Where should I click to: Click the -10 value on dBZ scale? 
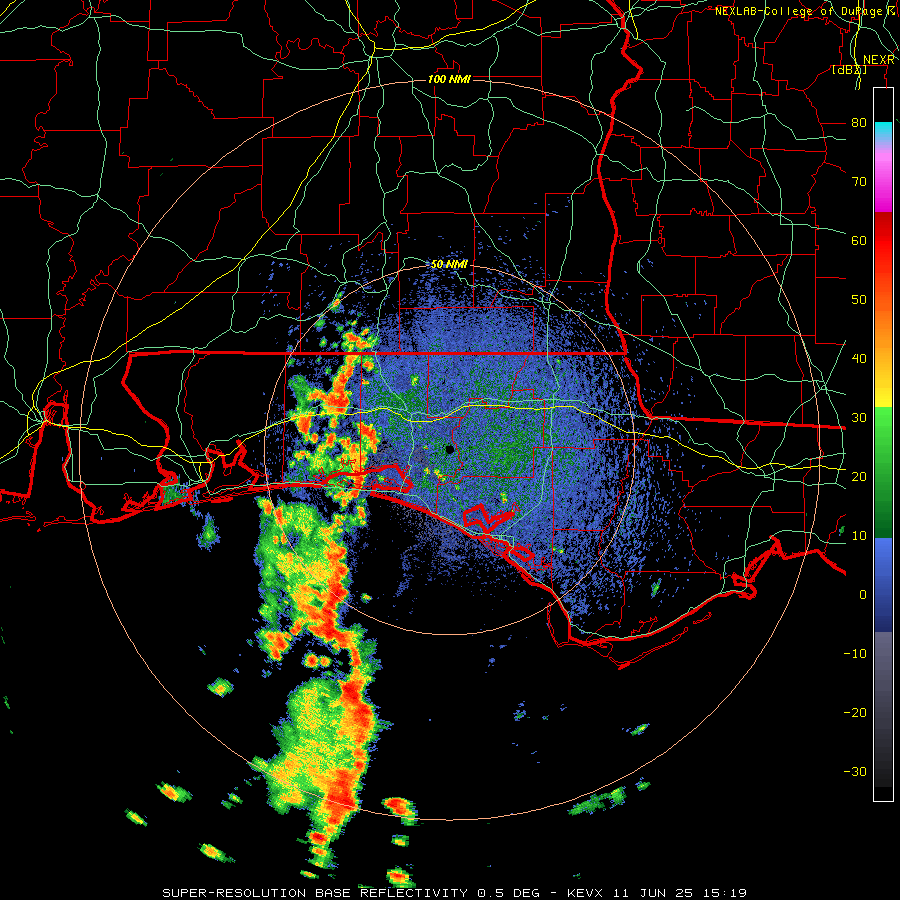(855, 654)
